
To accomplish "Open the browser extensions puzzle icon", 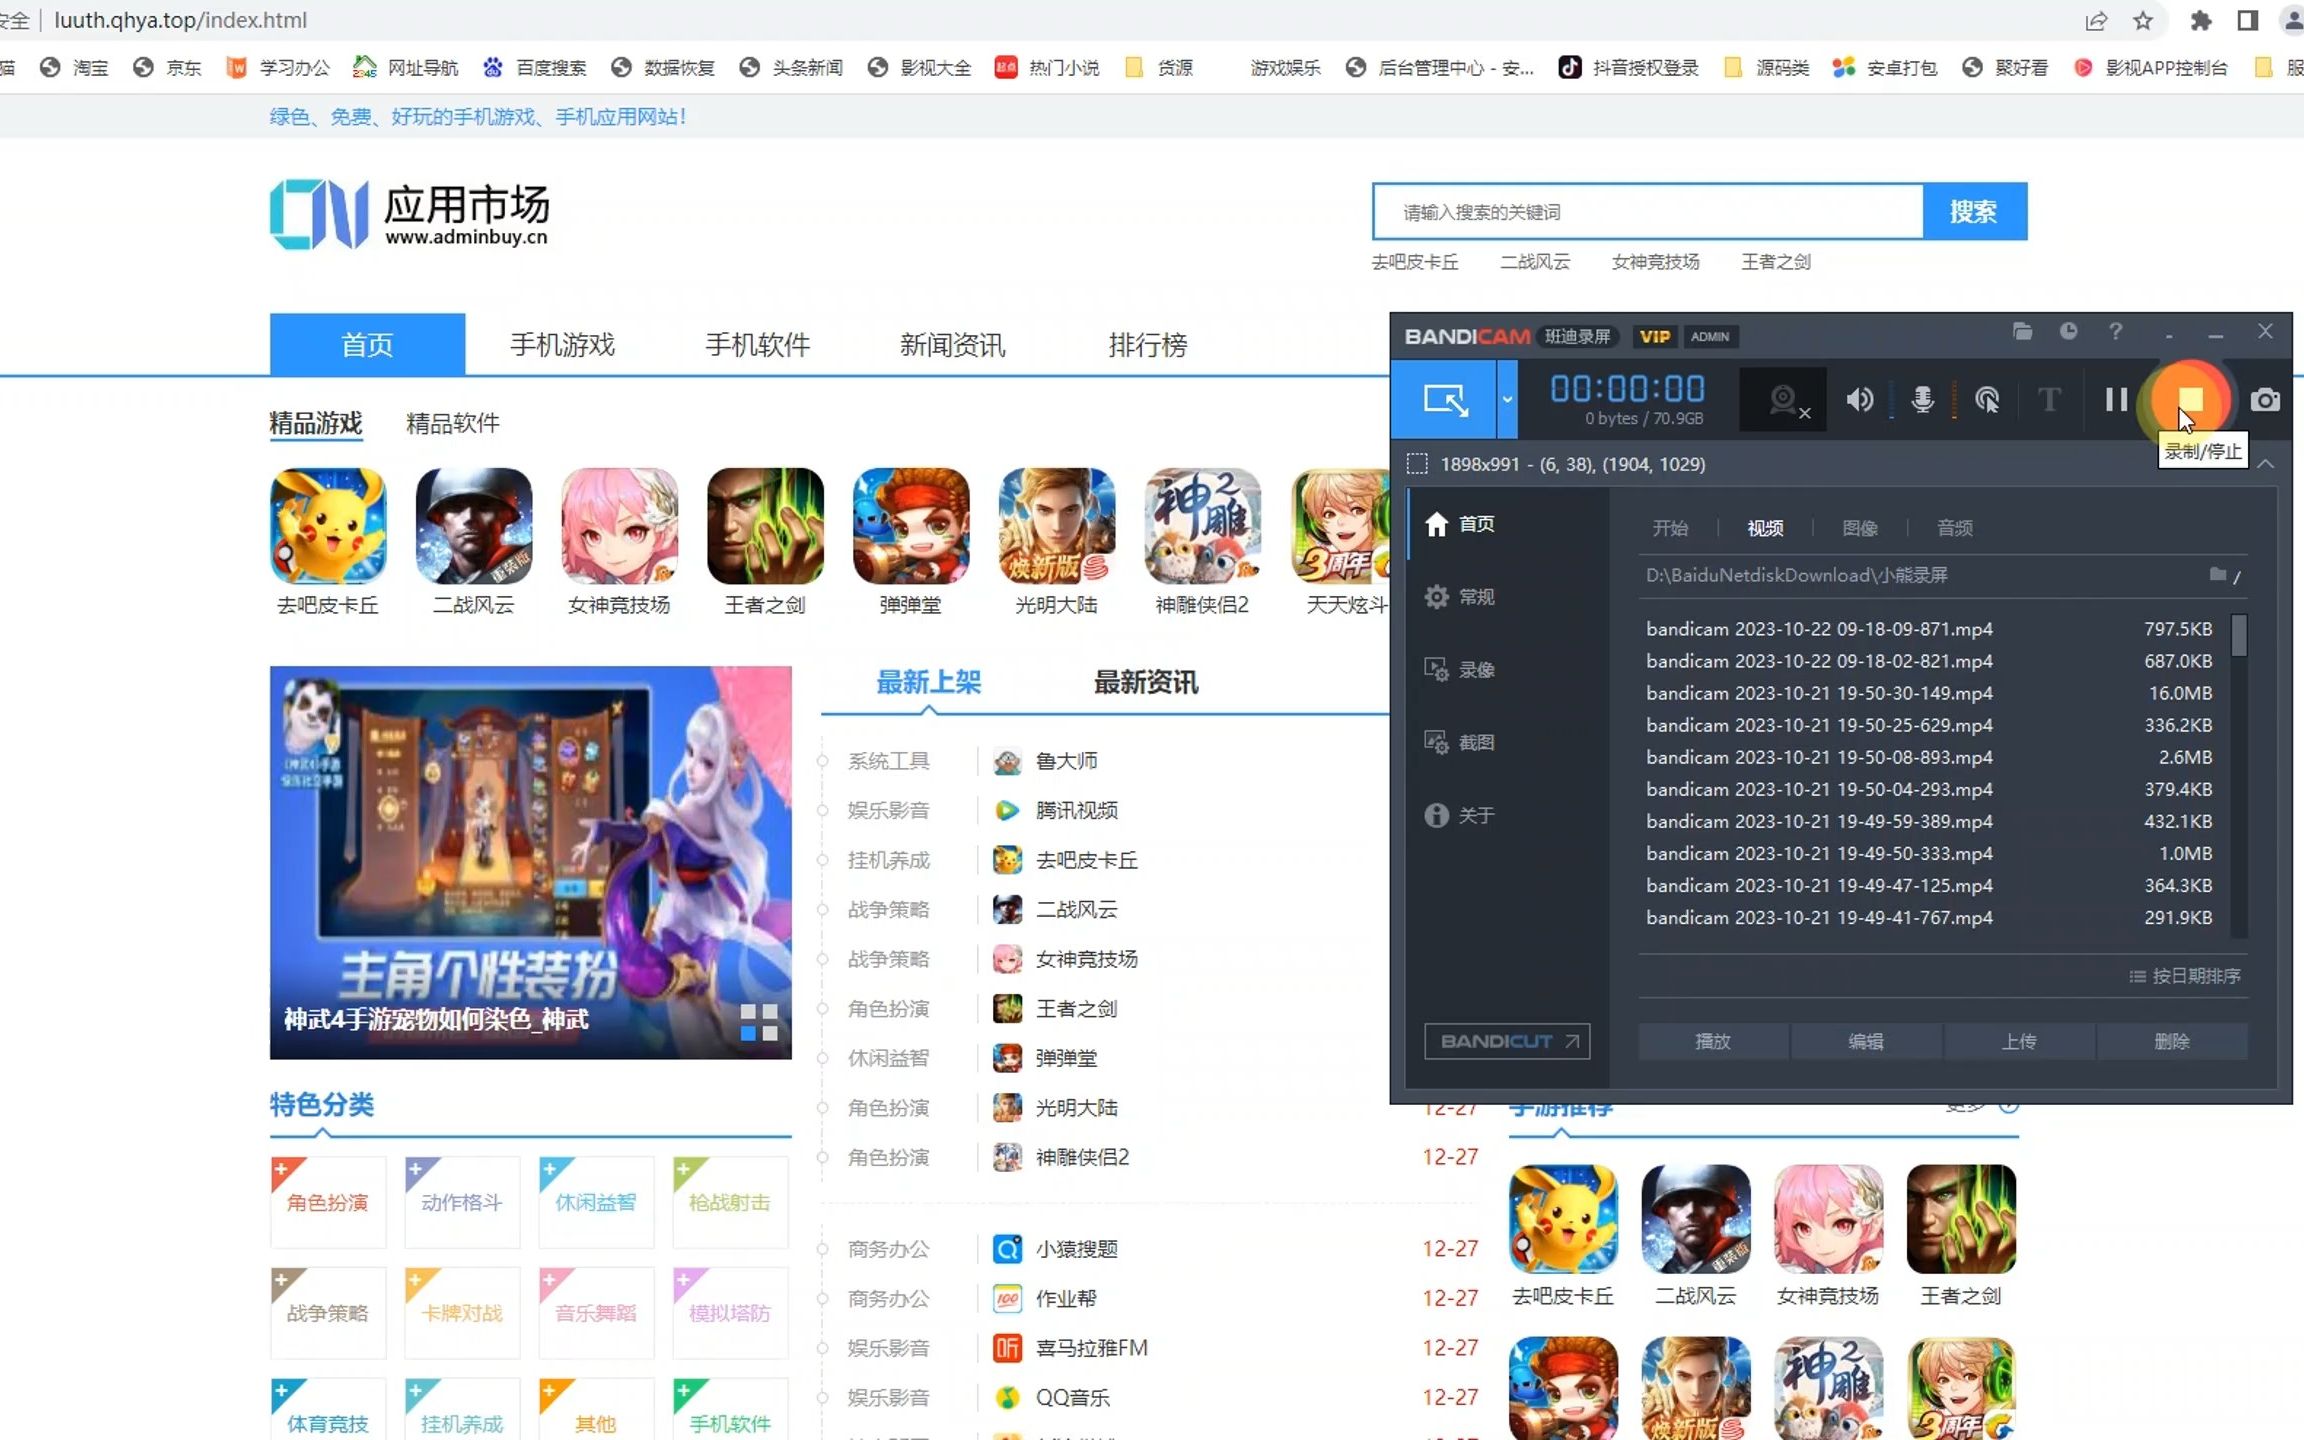I will point(2200,20).
